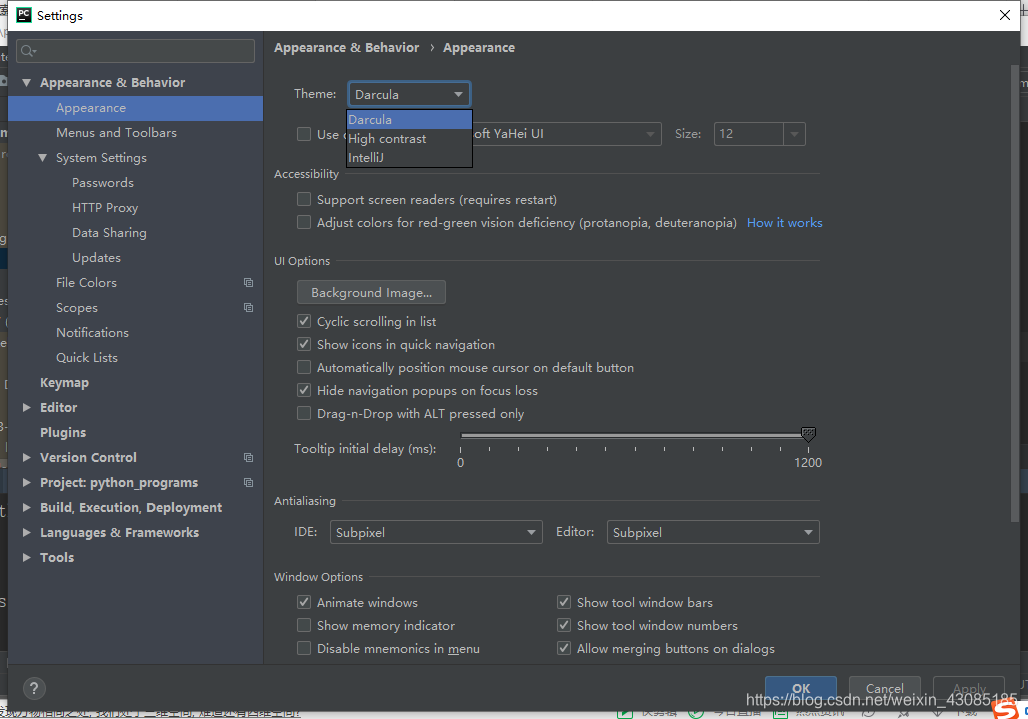
Task: Select IntelliJ theme option
Action: (x=409, y=157)
